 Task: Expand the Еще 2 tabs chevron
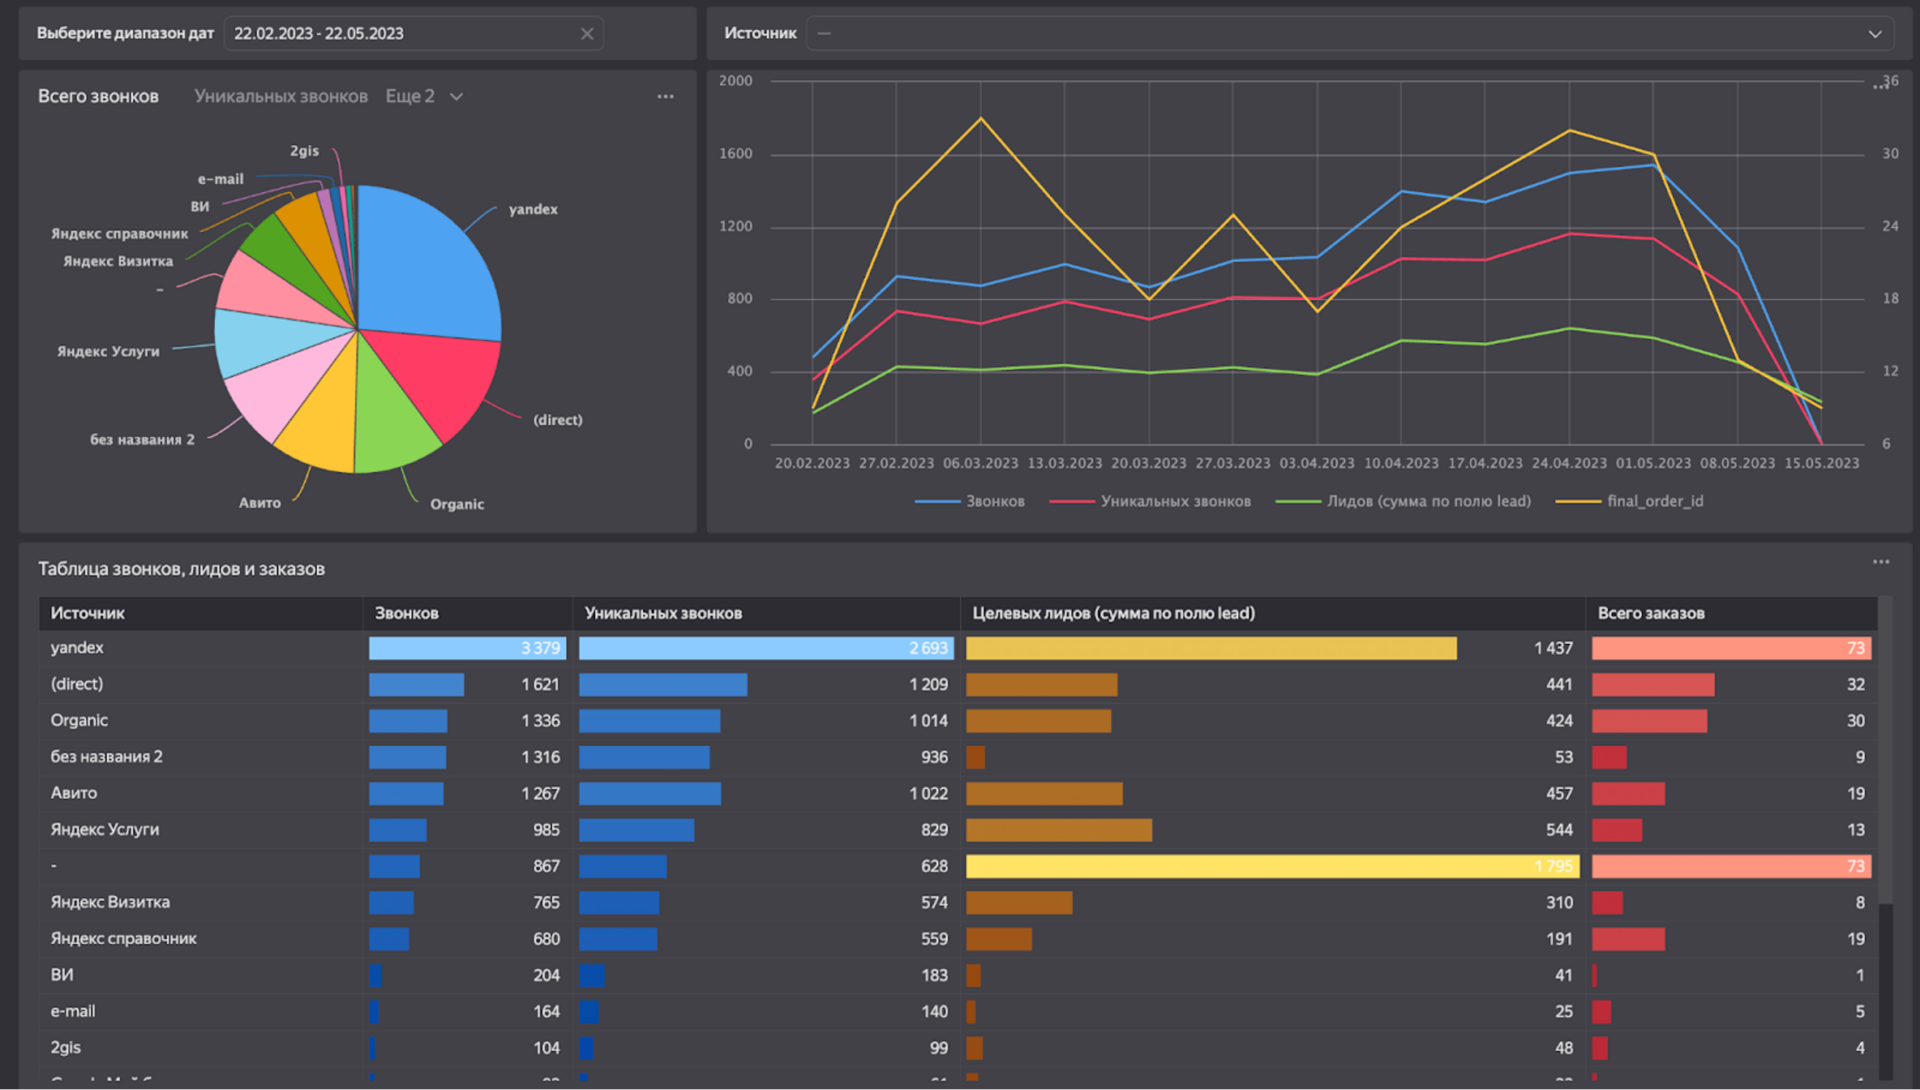(456, 97)
